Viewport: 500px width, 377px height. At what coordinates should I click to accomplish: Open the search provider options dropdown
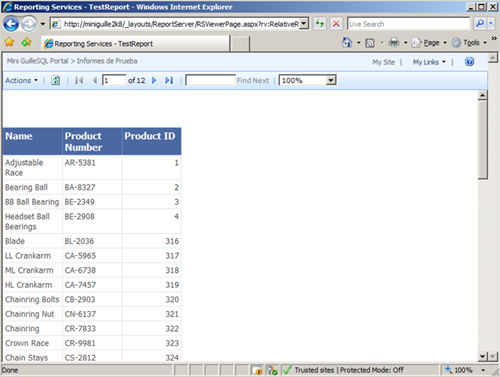[491, 23]
